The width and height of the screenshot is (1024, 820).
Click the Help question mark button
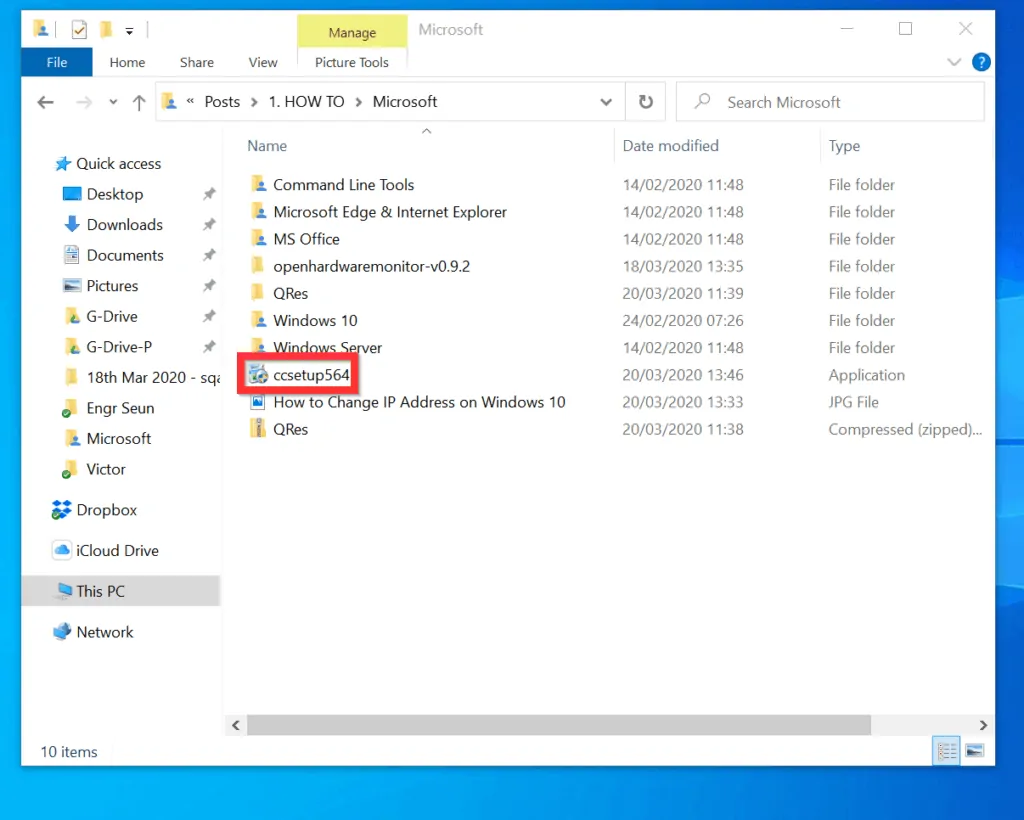click(x=981, y=62)
